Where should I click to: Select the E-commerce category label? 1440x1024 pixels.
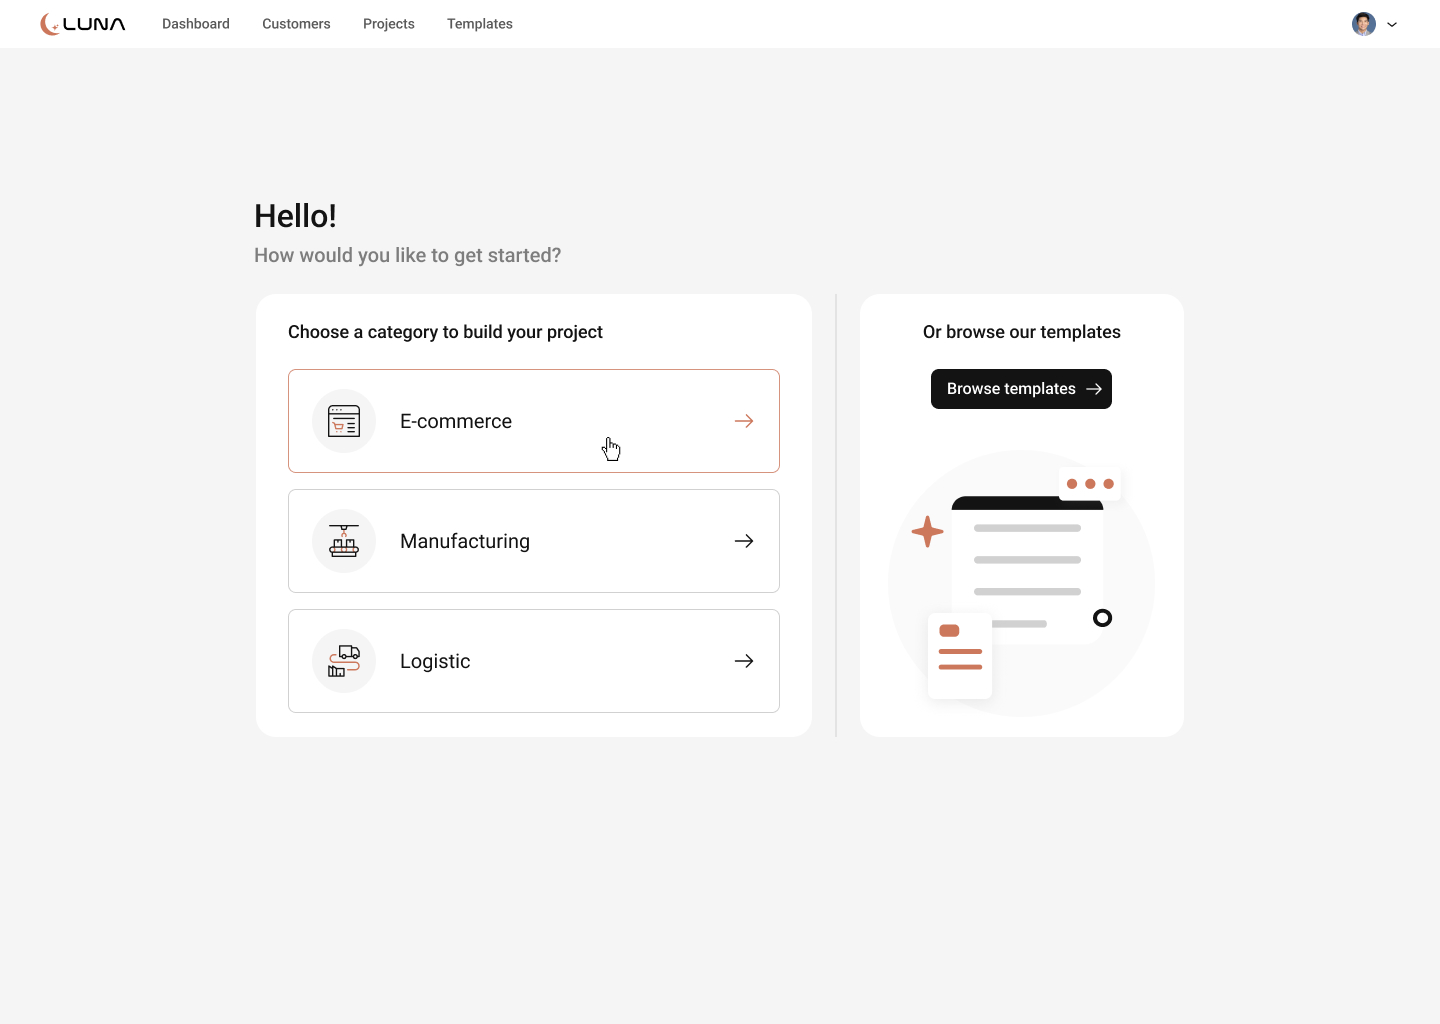(x=456, y=422)
